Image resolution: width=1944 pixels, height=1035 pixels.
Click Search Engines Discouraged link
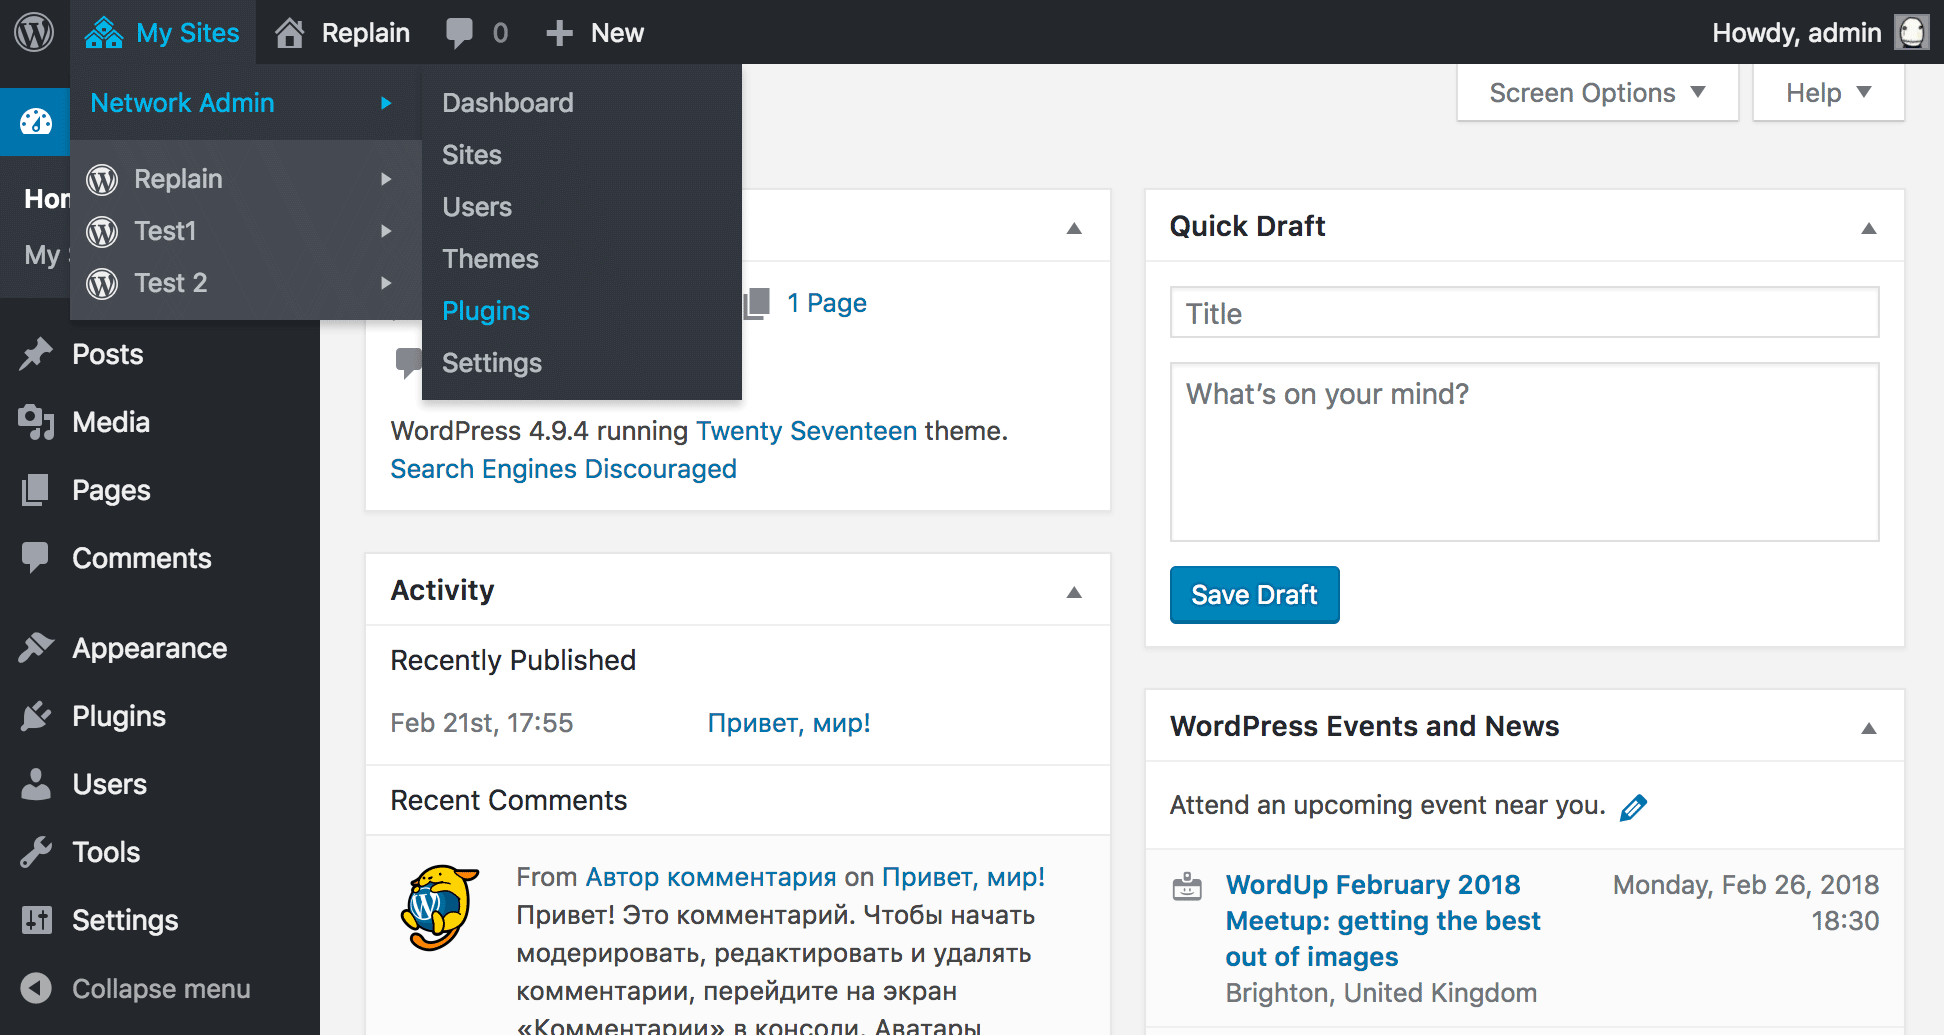pos(563,469)
